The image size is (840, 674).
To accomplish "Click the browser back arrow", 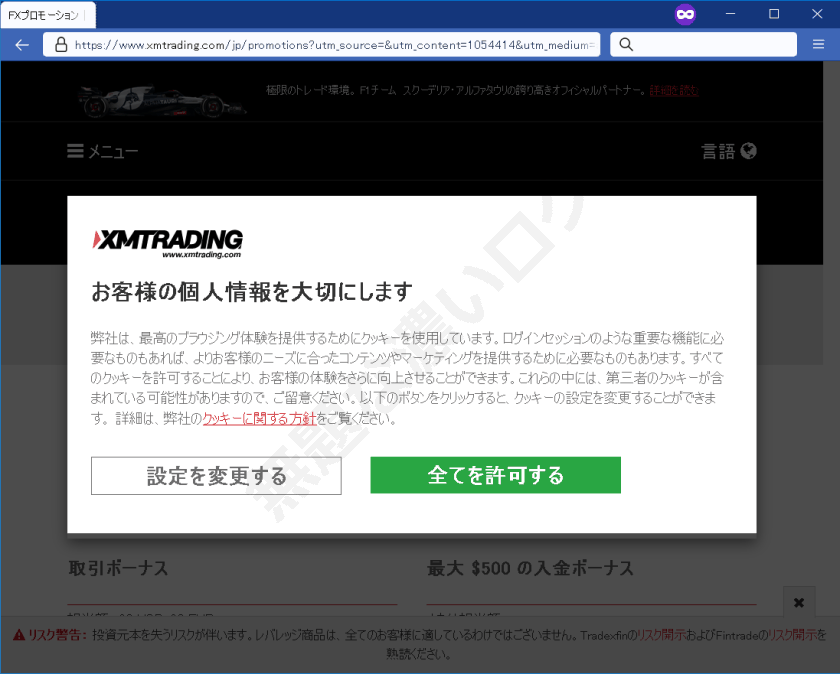I will (x=22, y=45).
